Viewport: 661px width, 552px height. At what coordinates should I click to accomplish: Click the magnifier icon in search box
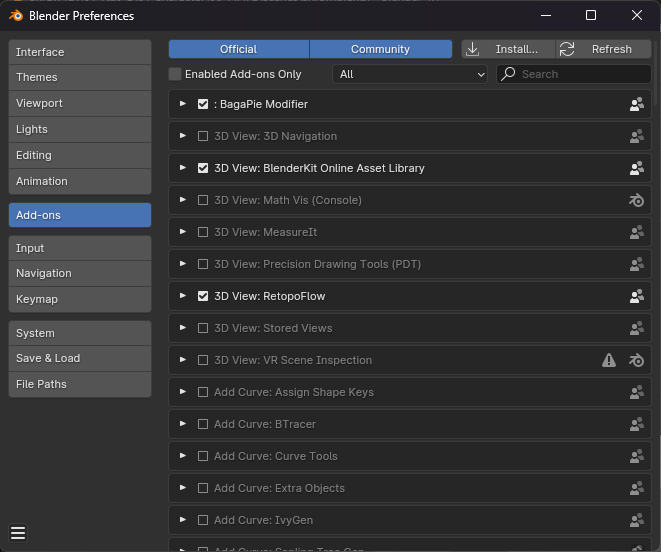click(x=508, y=74)
